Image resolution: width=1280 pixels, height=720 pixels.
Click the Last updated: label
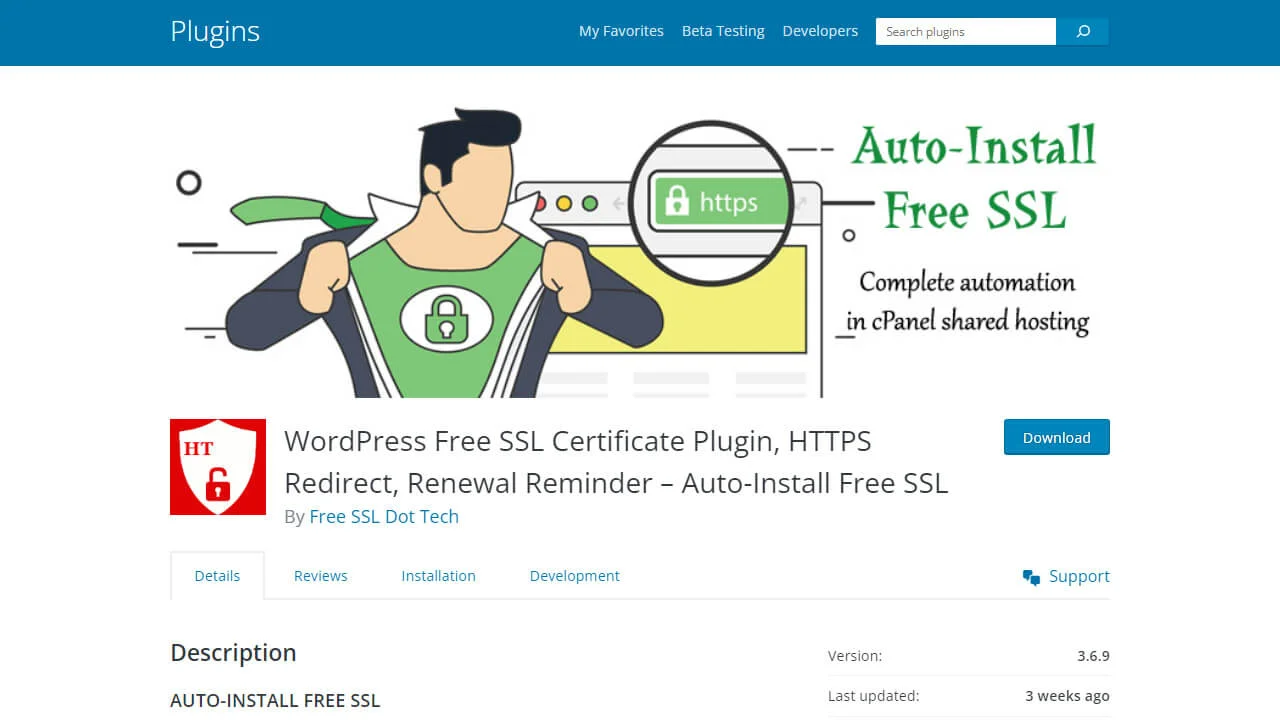(873, 695)
